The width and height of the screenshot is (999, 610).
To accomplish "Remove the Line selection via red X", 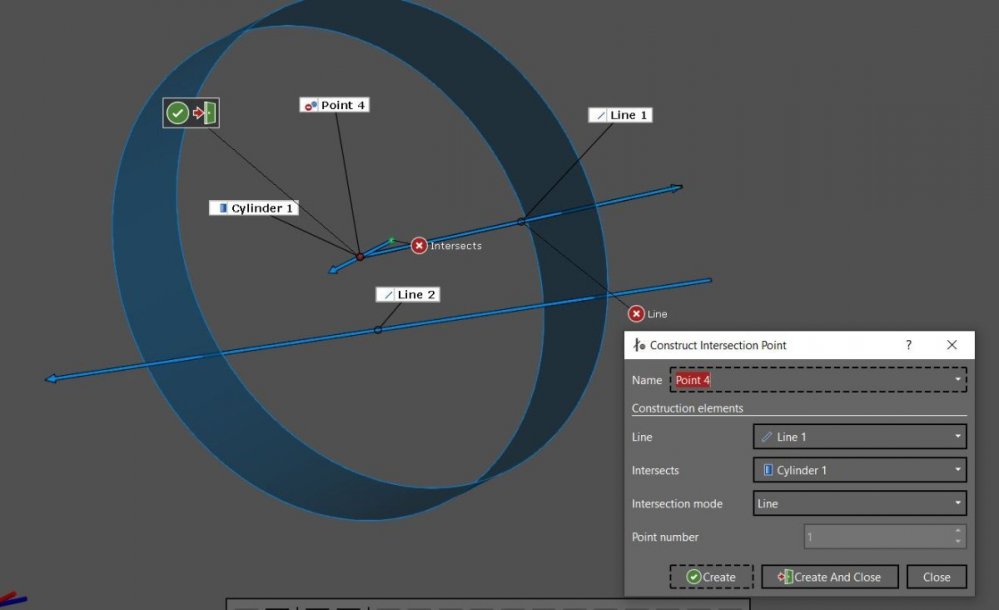I will 636,314.
